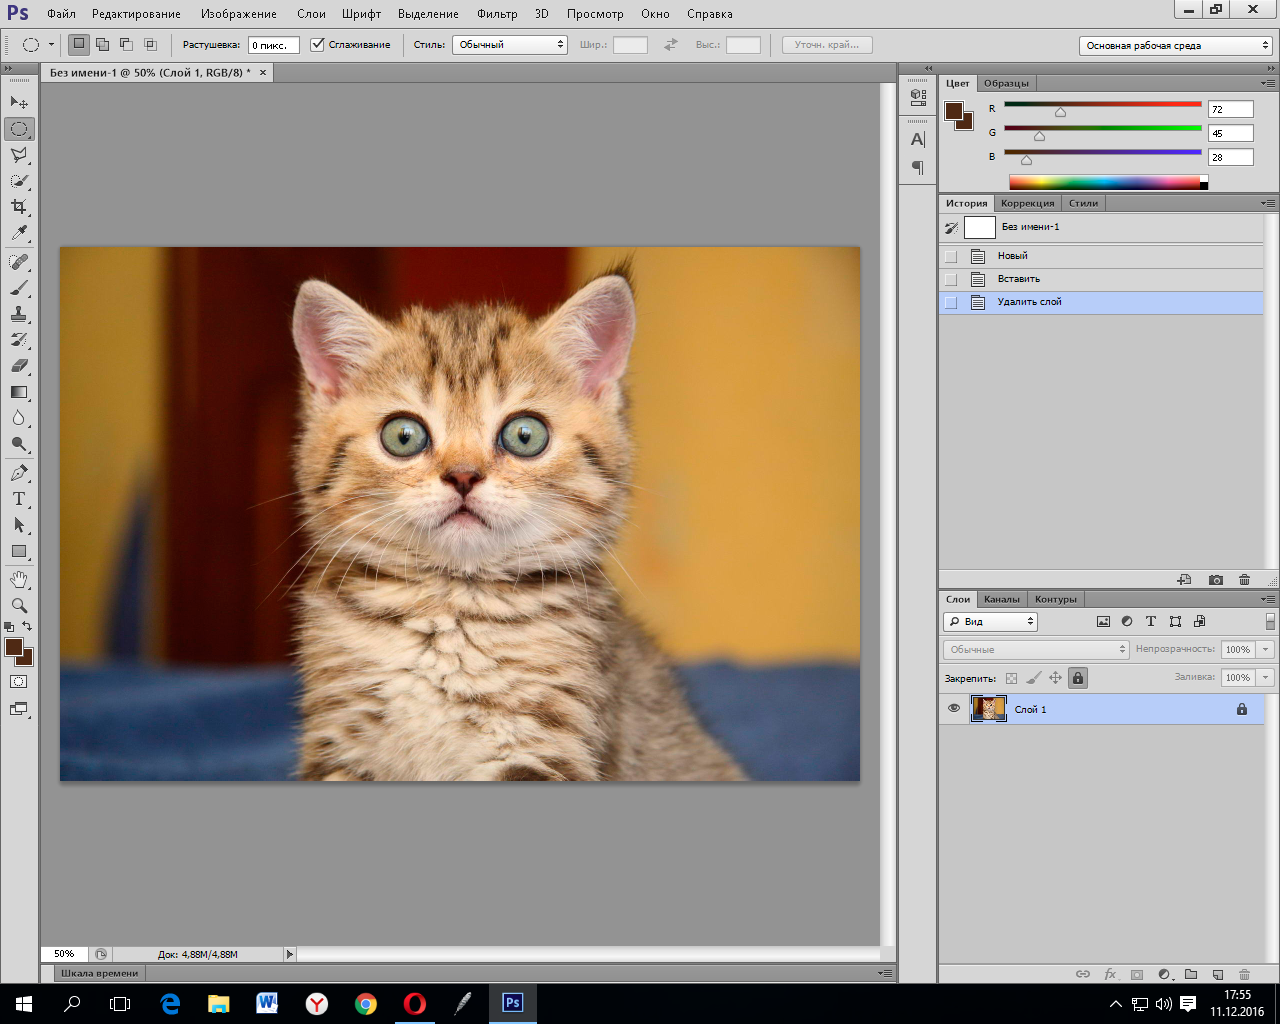
Task: Select the Rectangle shape tool
Action: point(19,551)
